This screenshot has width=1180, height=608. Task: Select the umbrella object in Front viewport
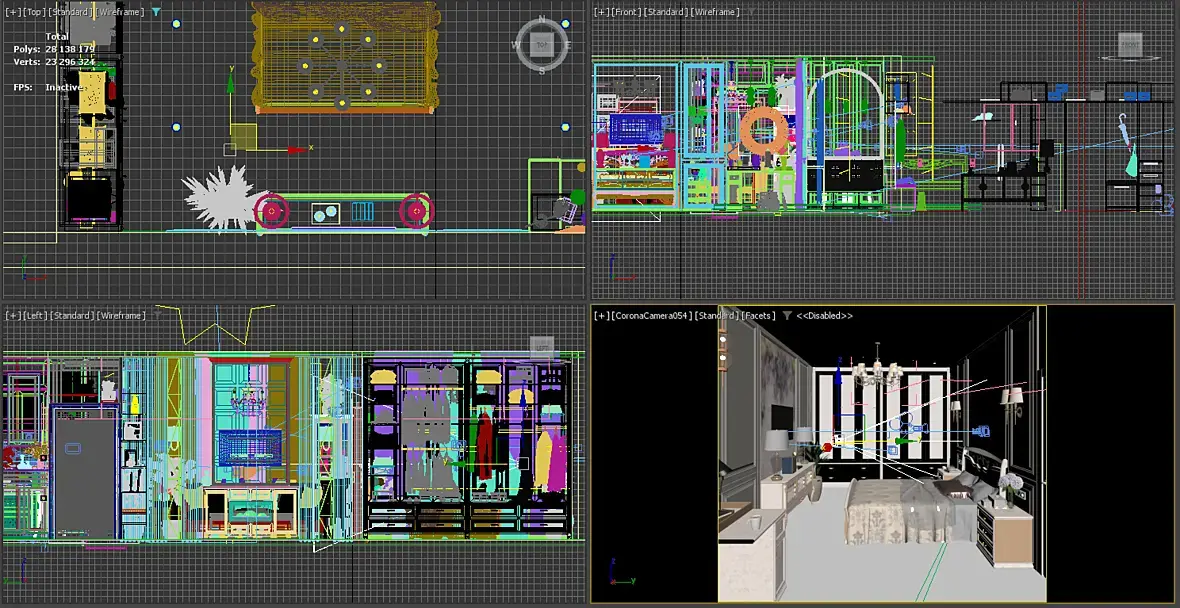(1124, 132)
